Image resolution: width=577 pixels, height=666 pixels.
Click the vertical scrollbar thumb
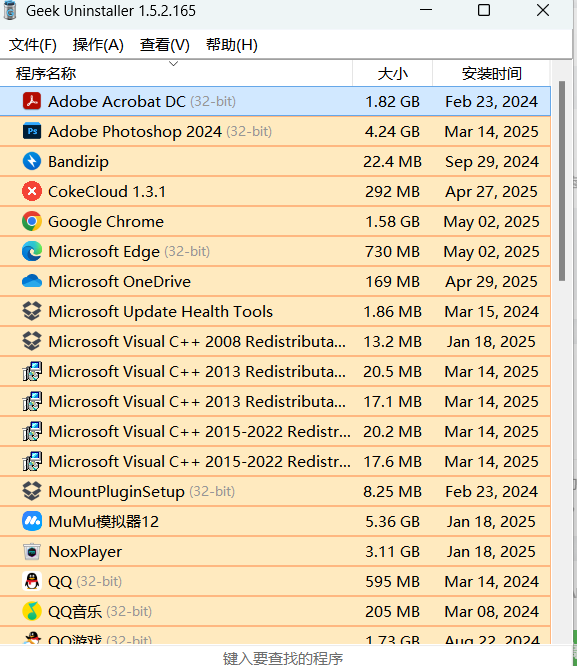pyautogui.click(x=562, y=181)
